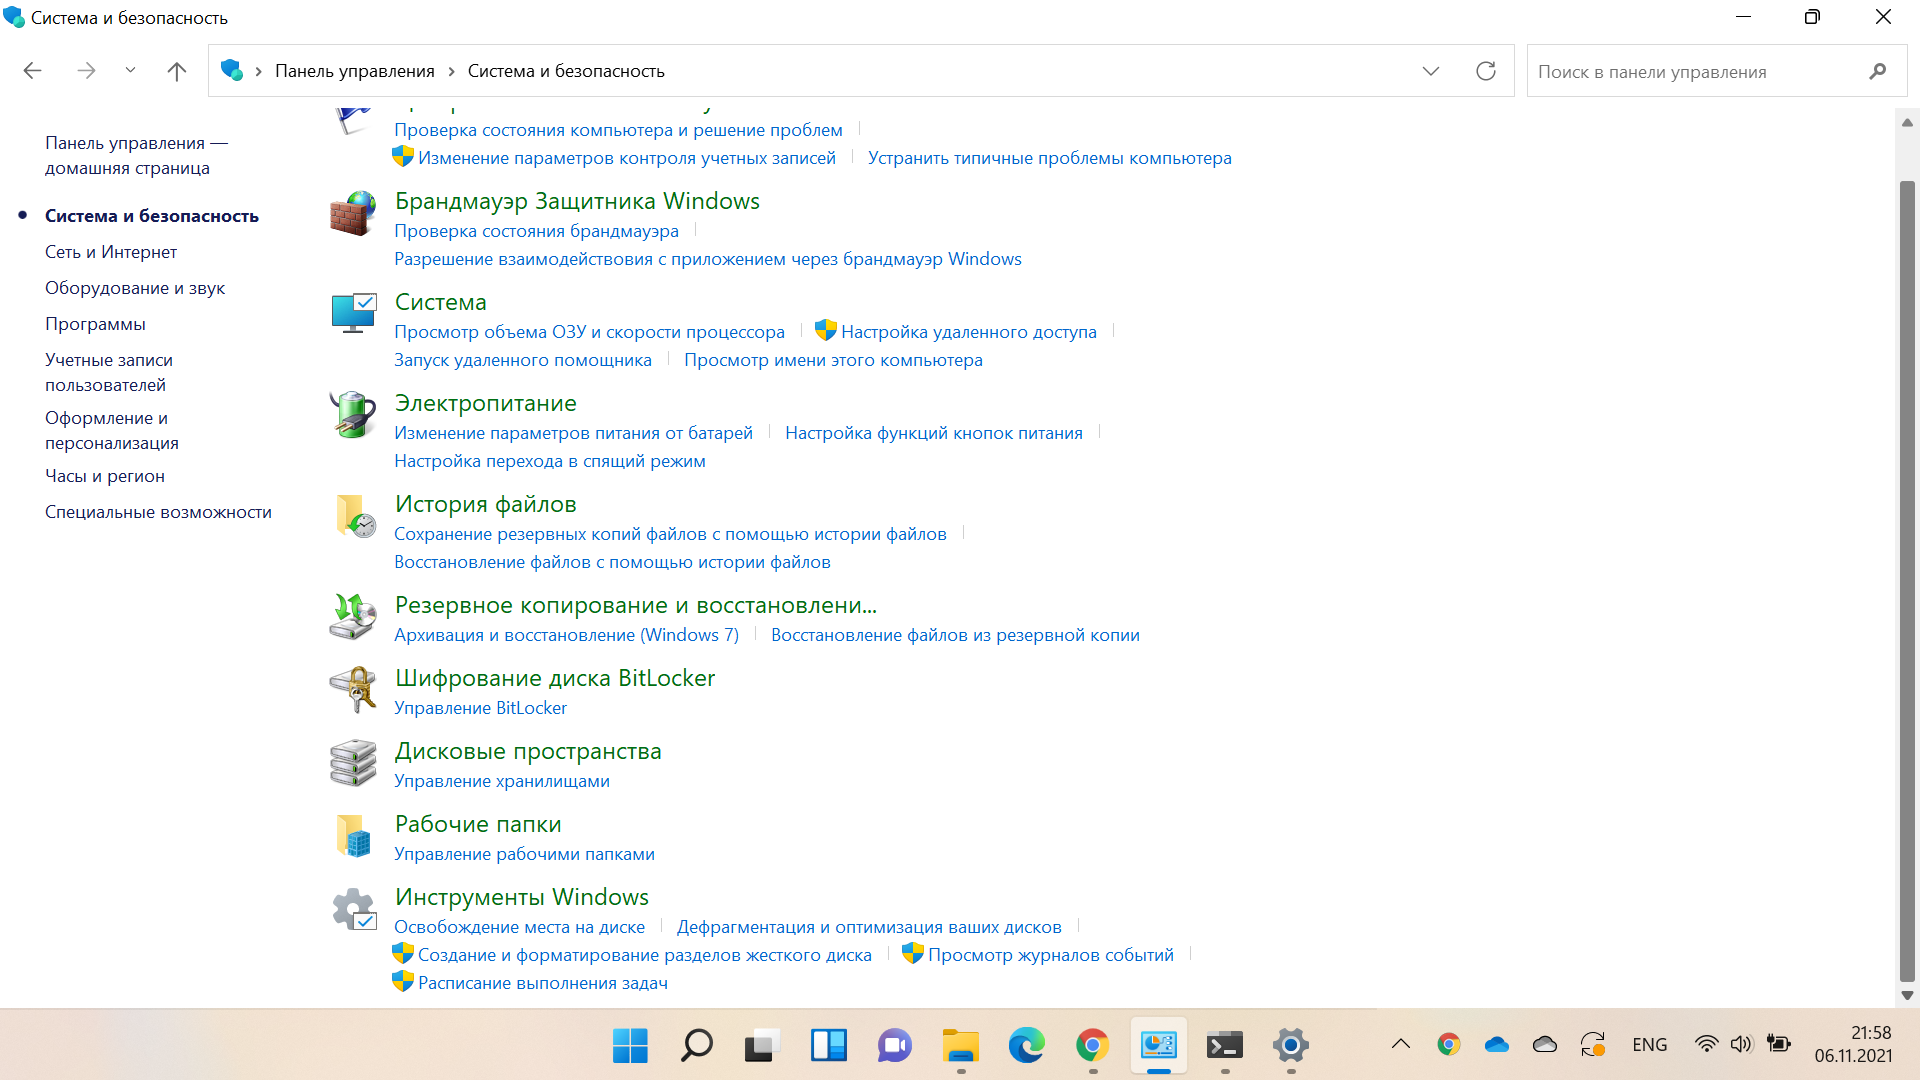The width and height of the screenshot is (1920, 1080).
Task: Click the volume icon in the system tray
Action: click(1741, 1044)
